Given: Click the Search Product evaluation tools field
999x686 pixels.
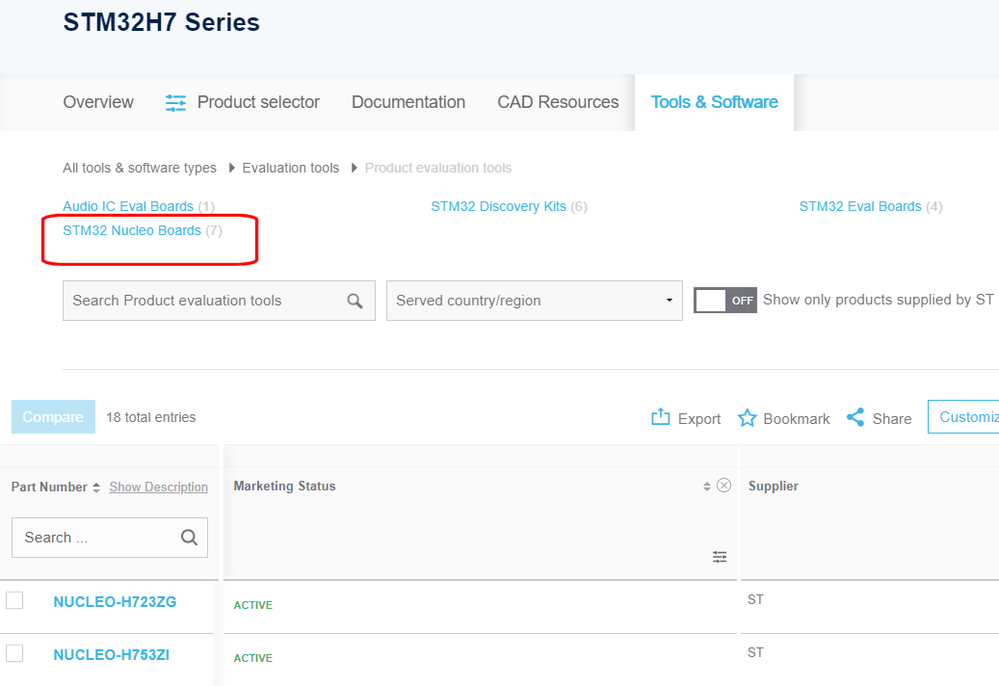Looking at the screenshot, I should (x=200, y=301).
